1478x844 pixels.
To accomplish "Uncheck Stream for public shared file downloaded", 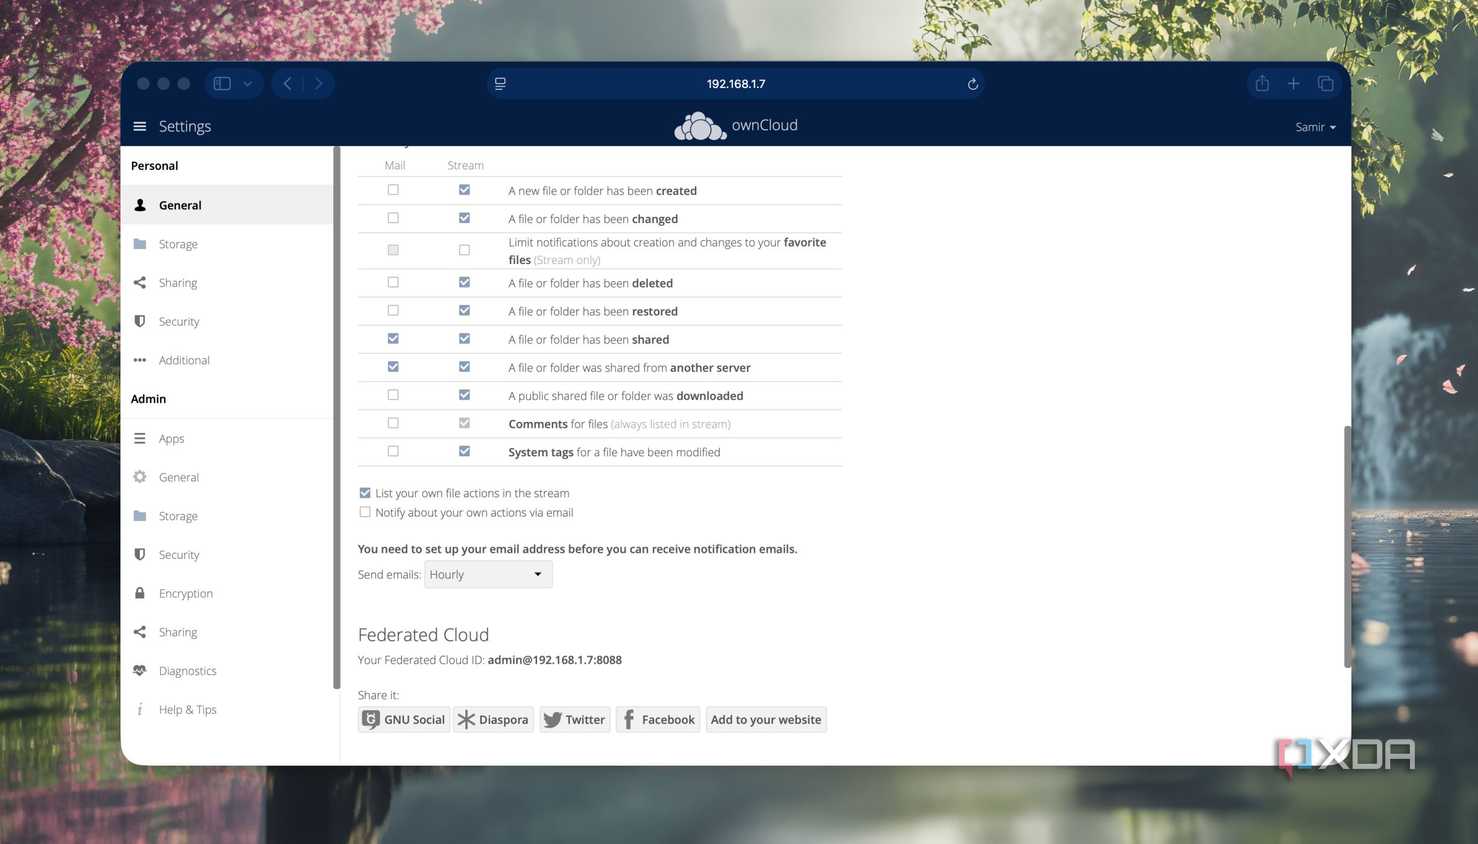I will click(x=464, y=395).
